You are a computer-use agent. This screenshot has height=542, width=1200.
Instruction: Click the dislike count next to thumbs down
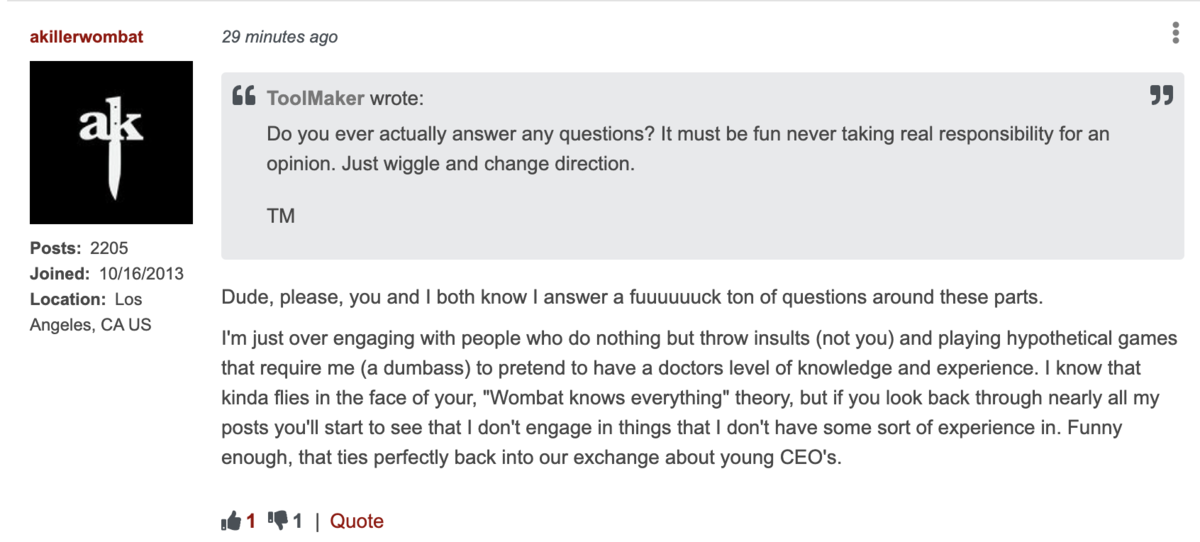298,521
